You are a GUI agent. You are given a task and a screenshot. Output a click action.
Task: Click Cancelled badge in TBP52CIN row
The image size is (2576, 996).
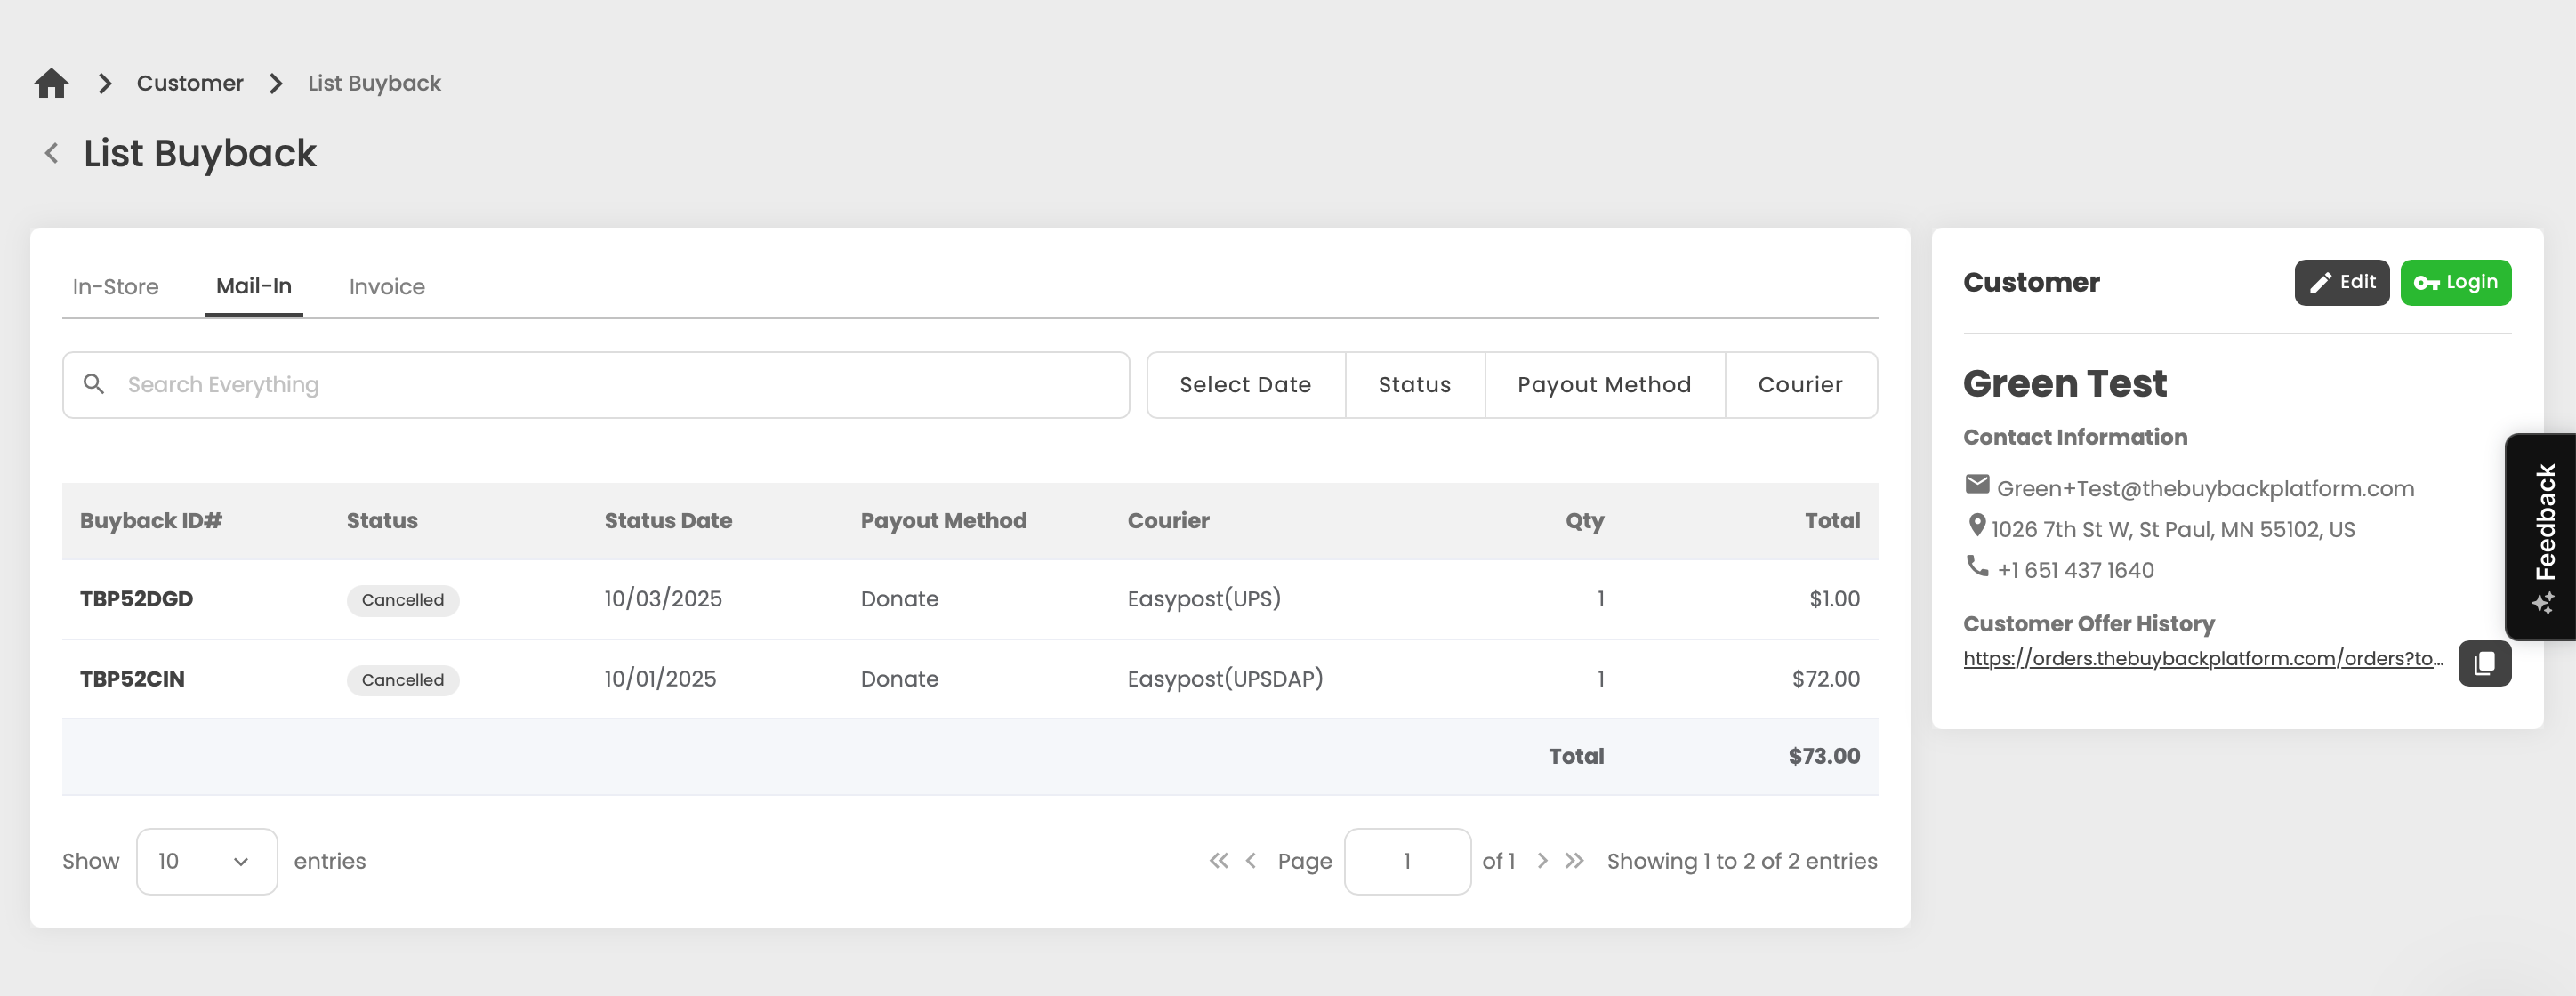403,680
